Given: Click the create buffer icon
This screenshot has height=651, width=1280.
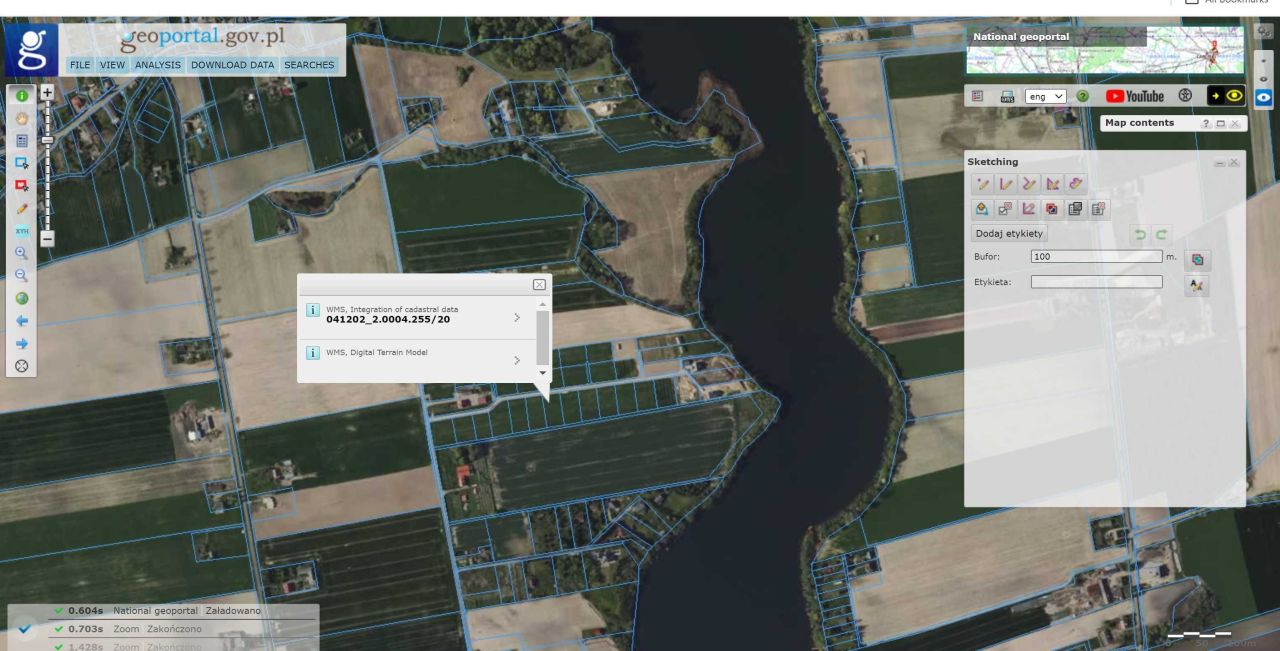Looking at the screenshot, I should tap(1196, 259).
